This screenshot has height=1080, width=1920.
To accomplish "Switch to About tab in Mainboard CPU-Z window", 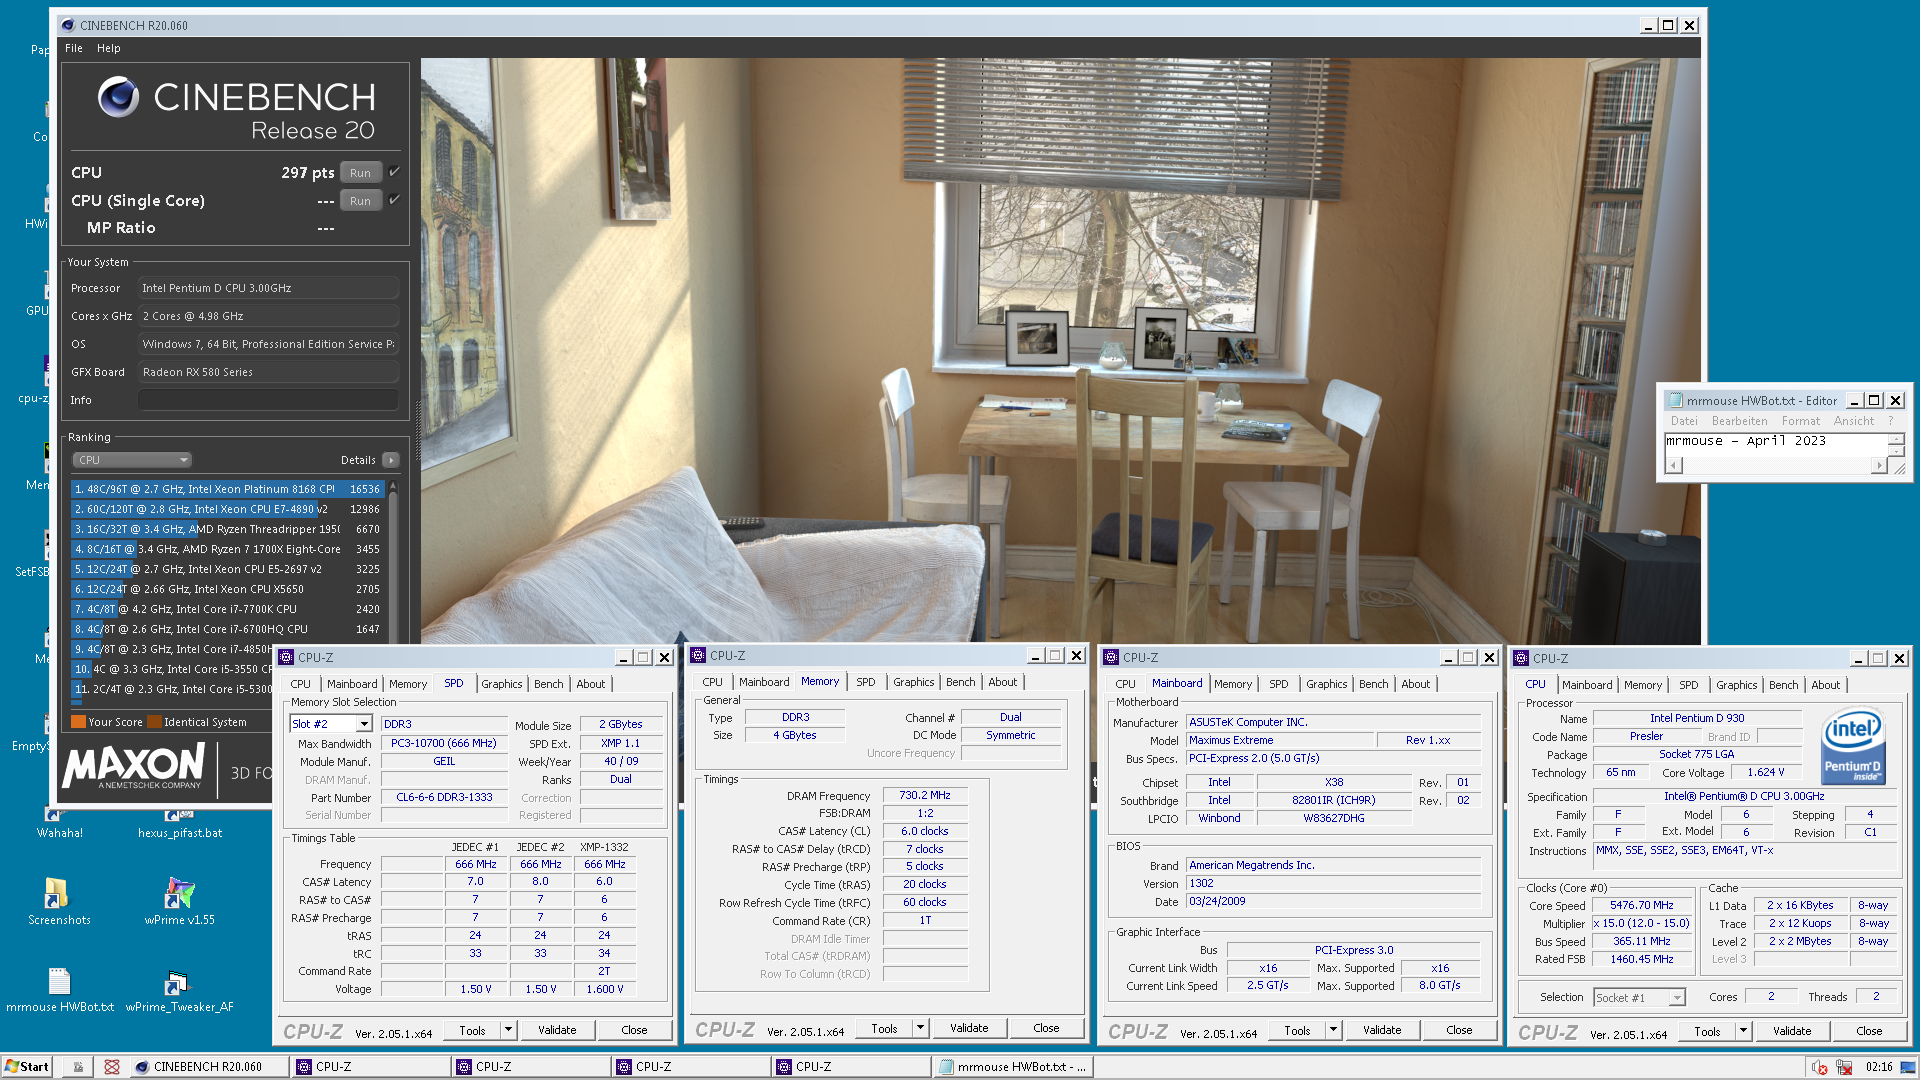I will click(1415, 684).
